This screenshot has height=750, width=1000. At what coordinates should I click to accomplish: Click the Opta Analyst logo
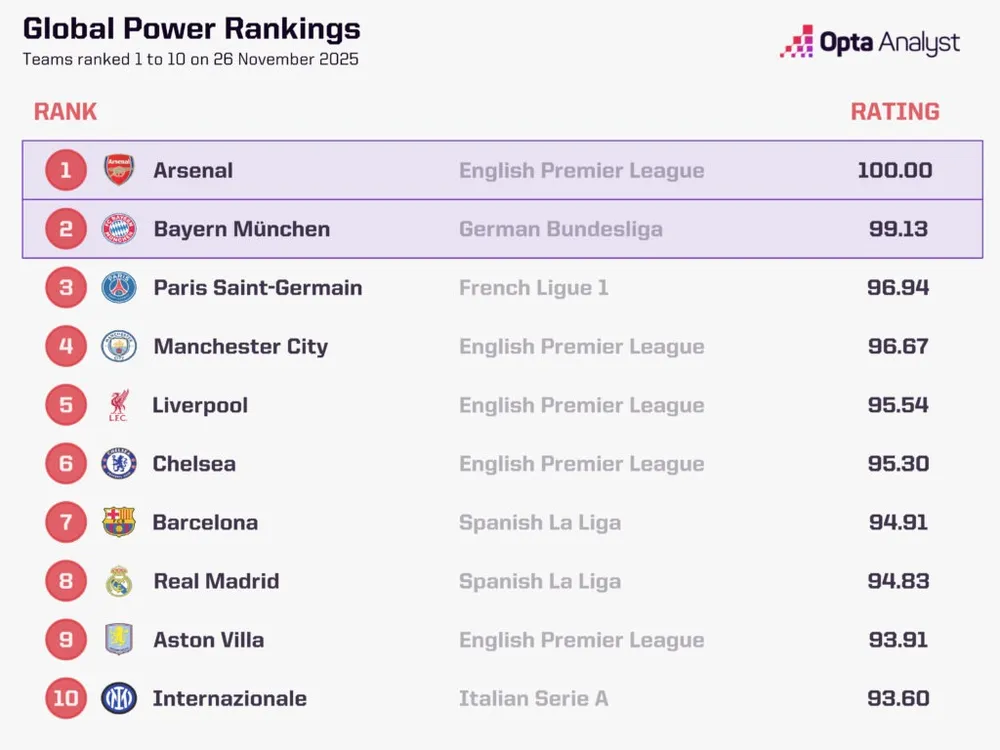(870, 43)
